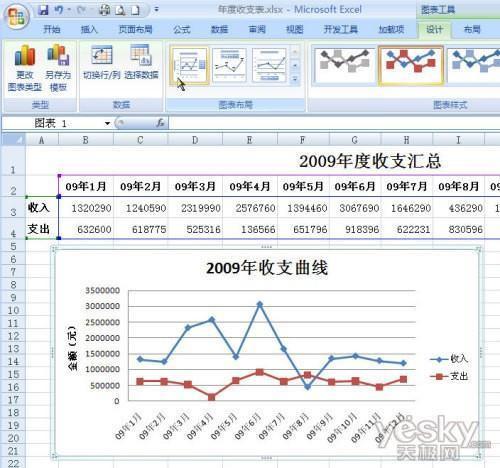Switch rows and columns (切换行/列)
Image resolution: width=500 pixels, height=468 pixels.
(102, 63)
